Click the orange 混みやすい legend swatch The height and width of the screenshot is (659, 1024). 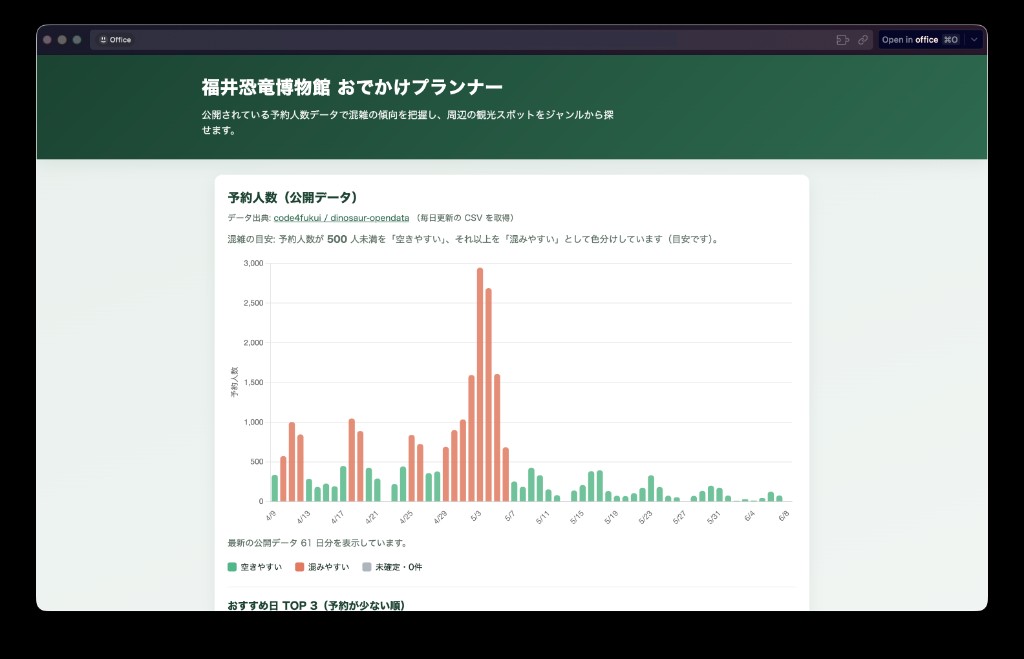coord(300,567)
